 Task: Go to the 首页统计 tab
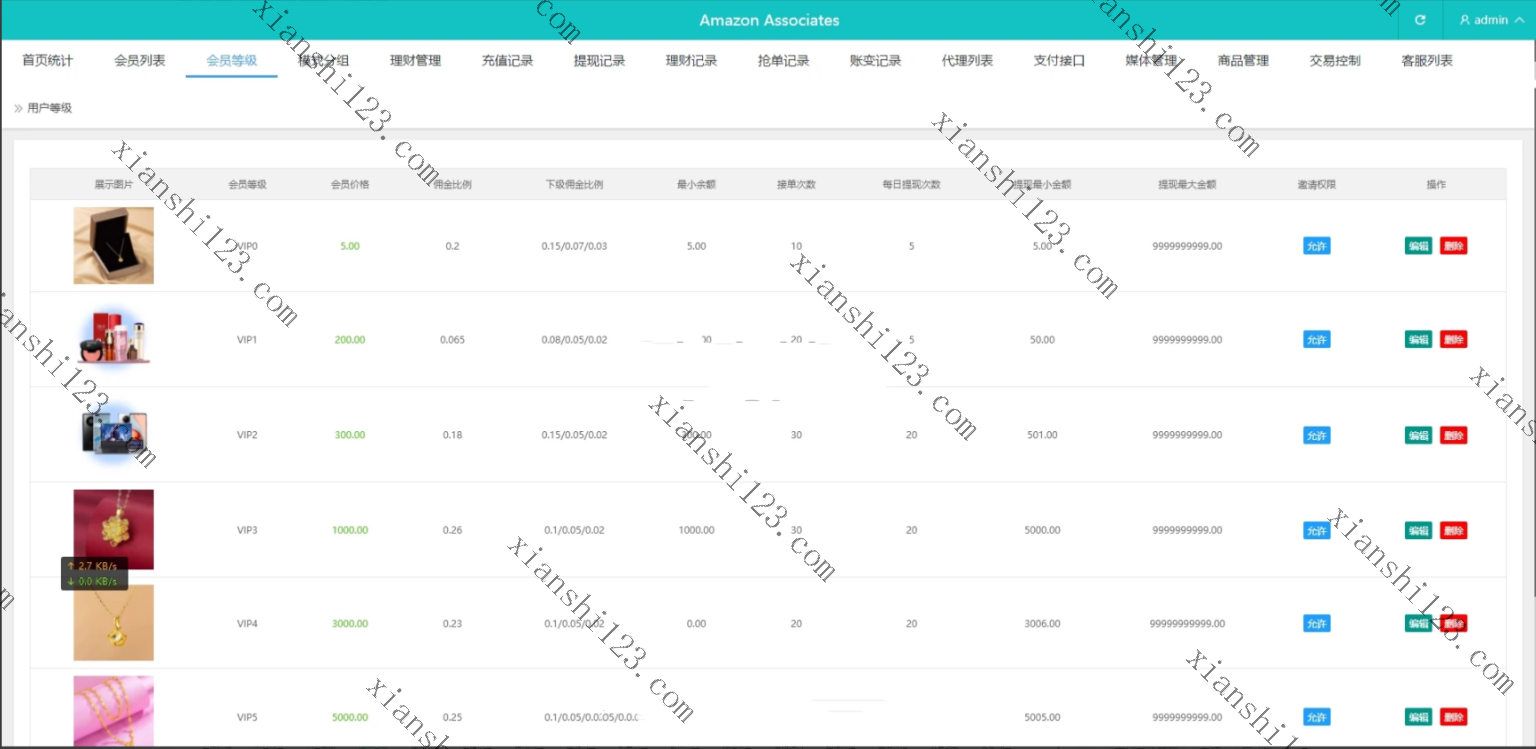48,60
